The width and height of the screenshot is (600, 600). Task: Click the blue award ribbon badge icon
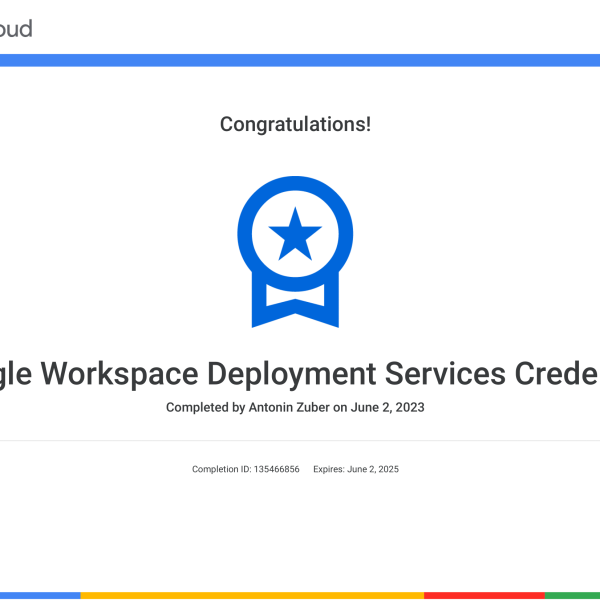(295, 252)
